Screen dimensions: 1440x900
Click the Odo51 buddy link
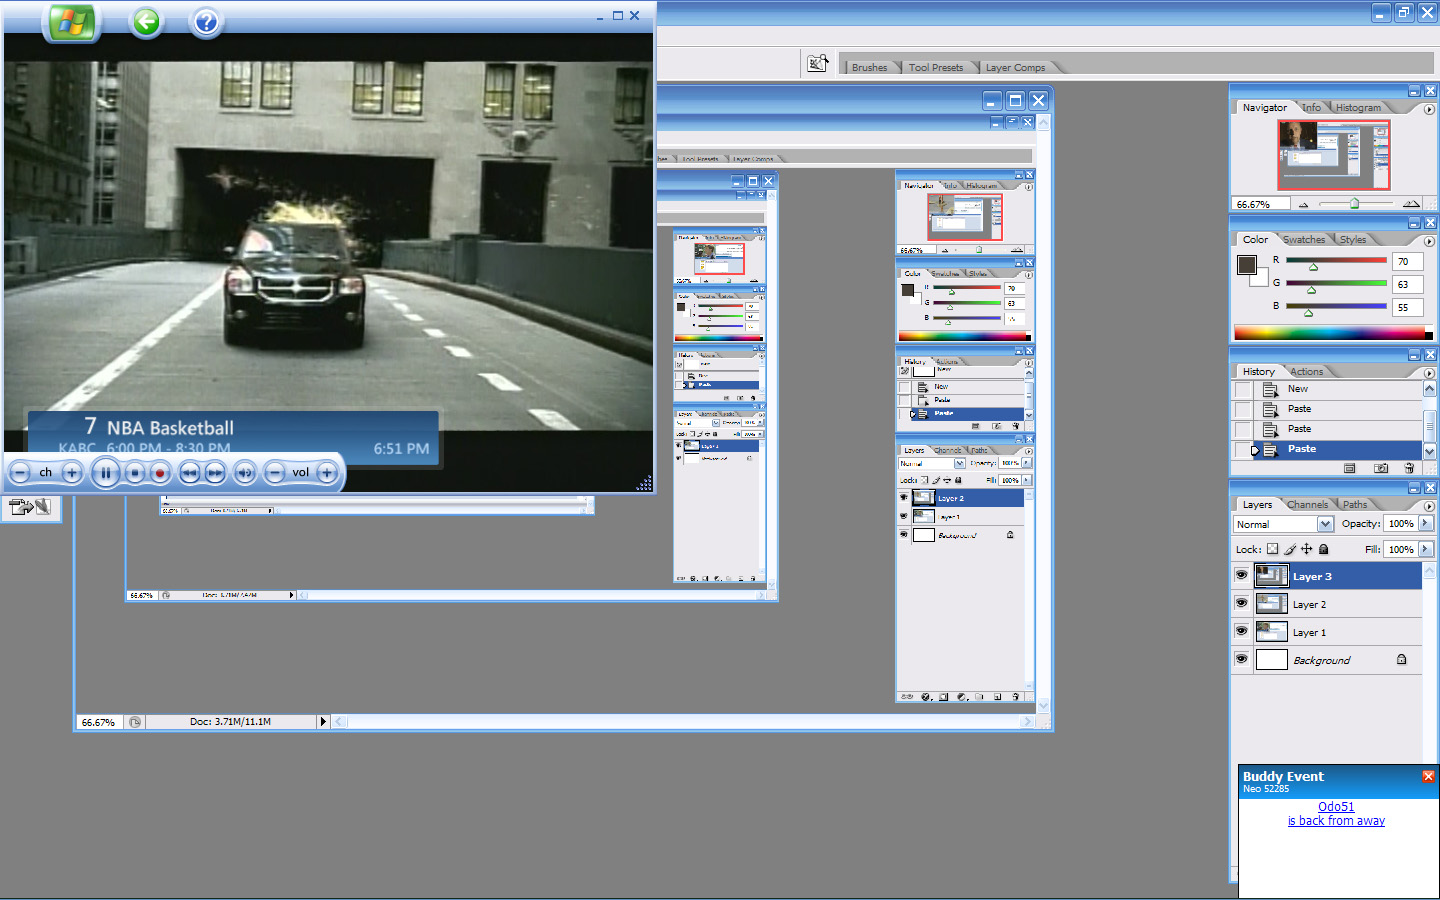(1336, 807)
